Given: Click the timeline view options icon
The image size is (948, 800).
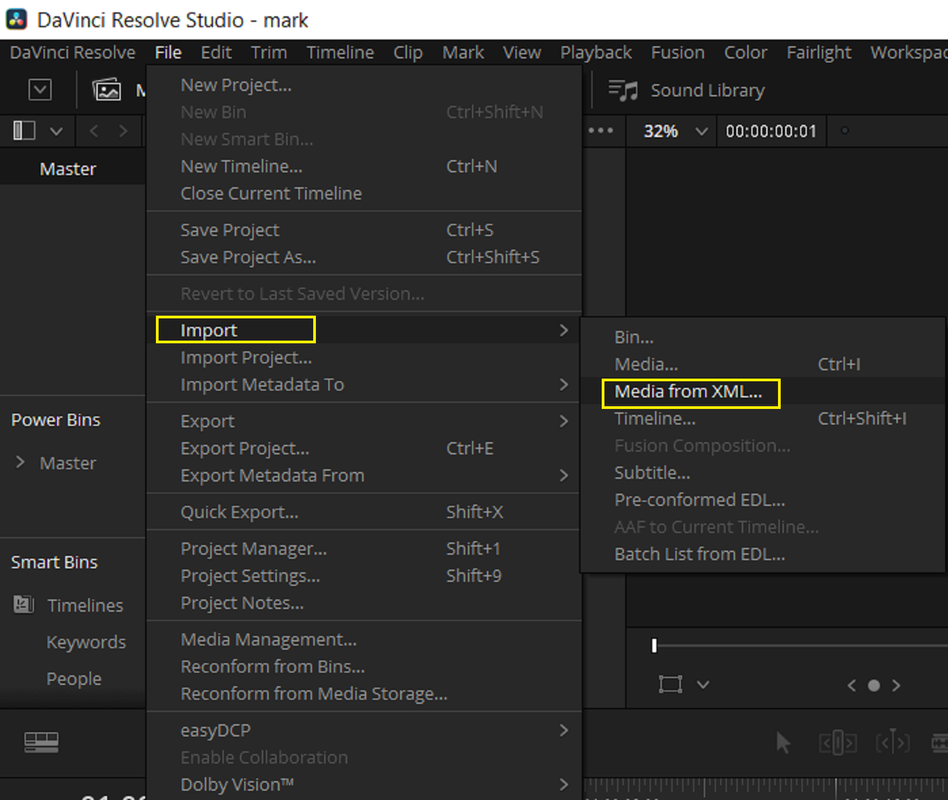Looking at the screenshot, I should pos(41,742).
